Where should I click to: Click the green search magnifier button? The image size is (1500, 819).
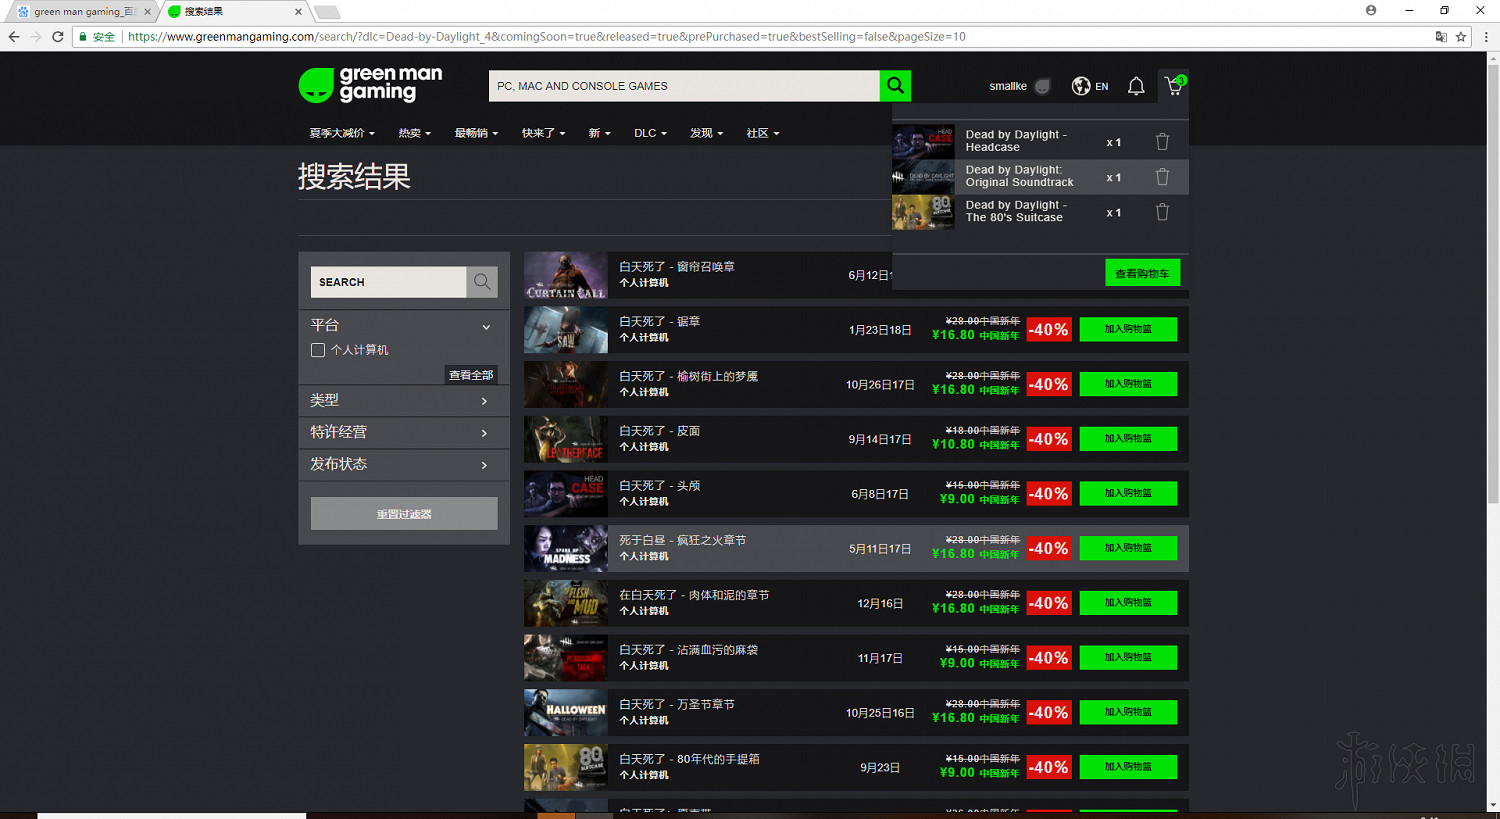[895, 86]
